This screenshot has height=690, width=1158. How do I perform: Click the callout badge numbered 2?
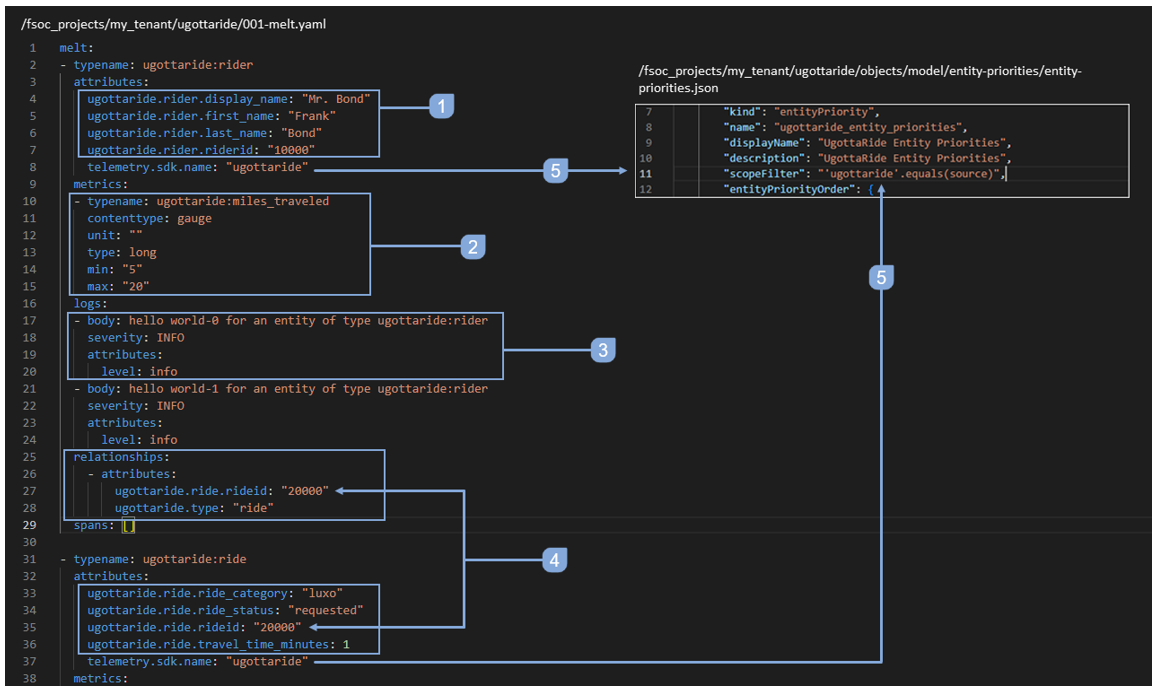pyautogui.click(x=473, y=245)
